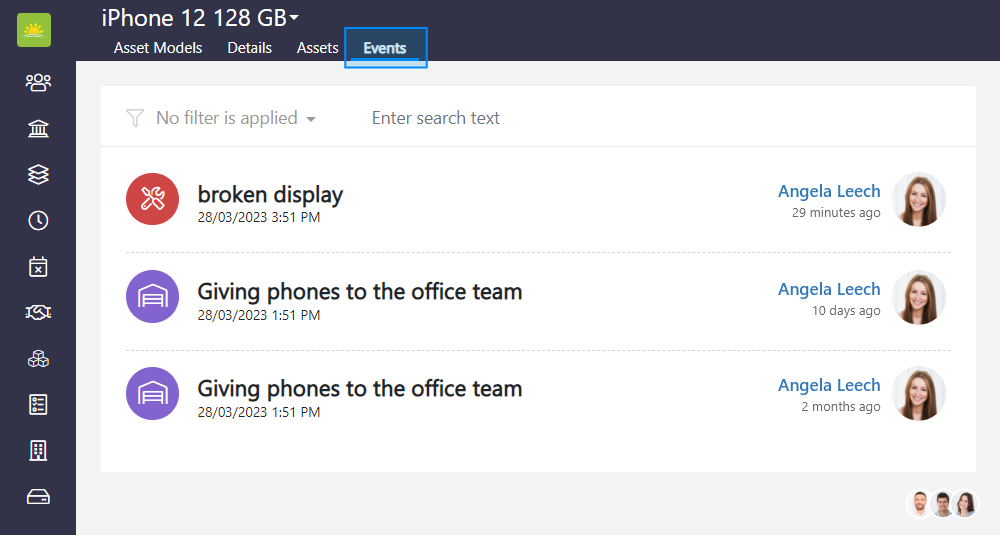
Task: Open the office building sidebar icon
Action: 38,450
